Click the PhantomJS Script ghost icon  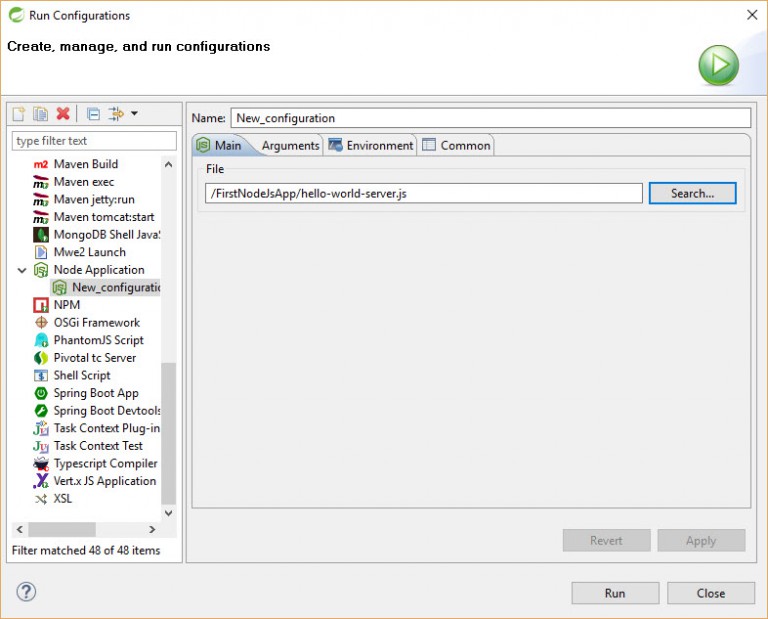coord(41,340)
